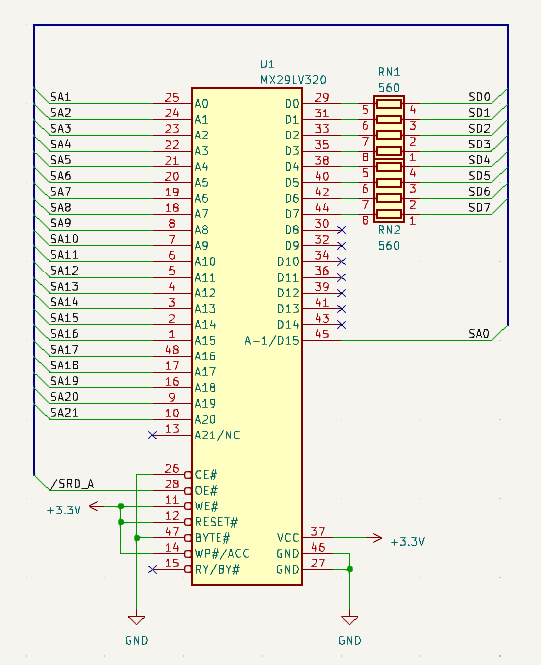Select the A-1/D15 pin name

coord(272,341)
